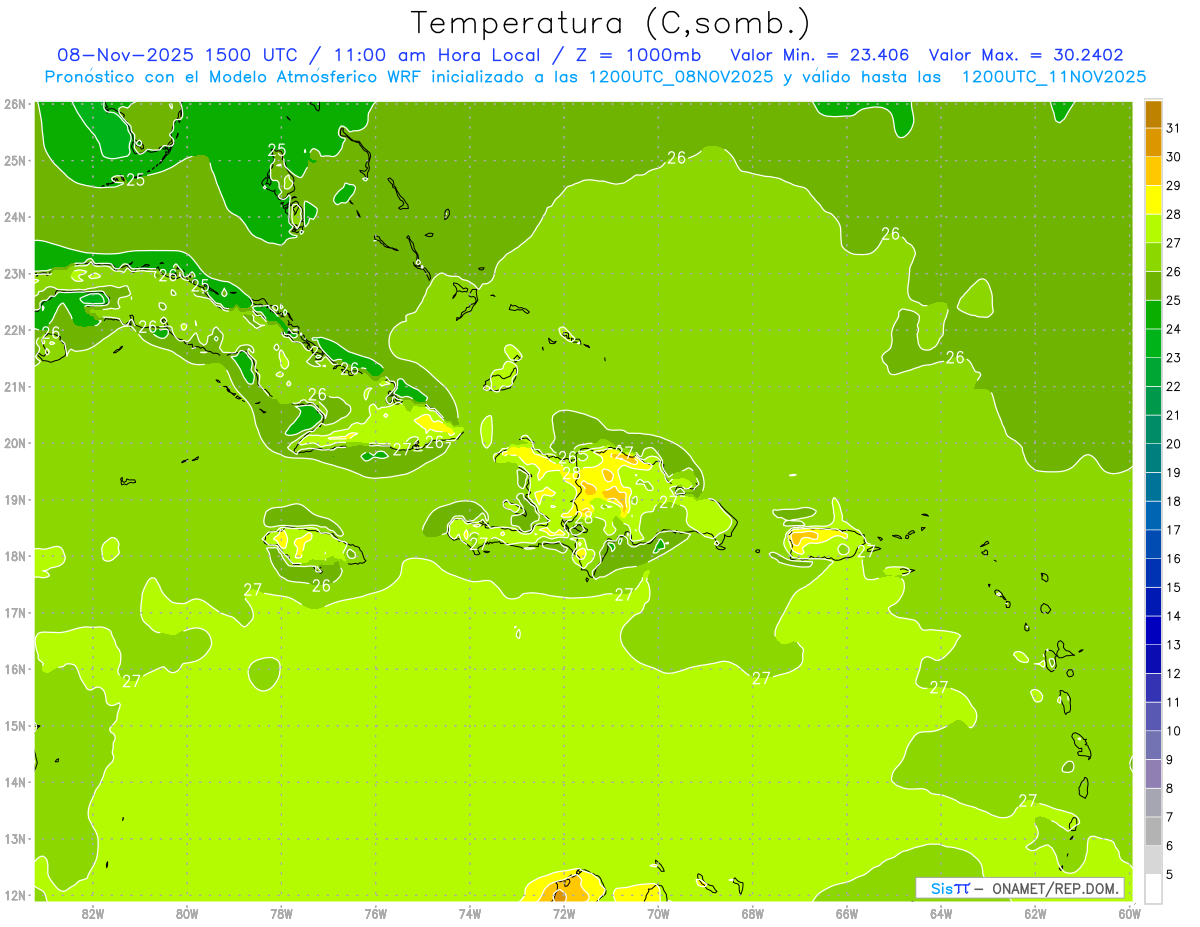
Task: Click the 66W longitude axis label
Action: coord(847,913)
